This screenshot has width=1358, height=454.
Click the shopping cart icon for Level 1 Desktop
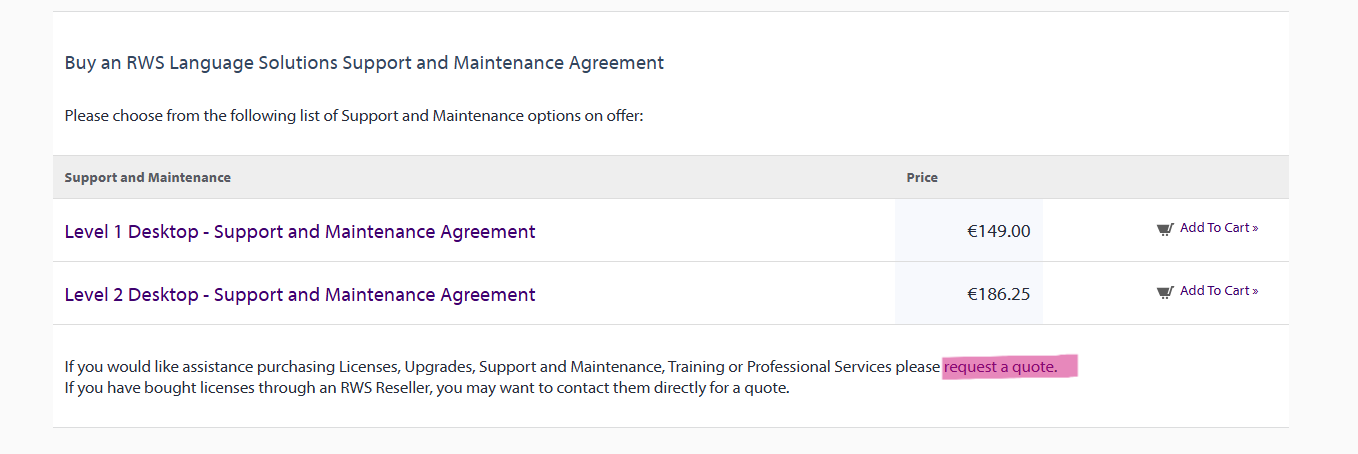click(1164, 229)
